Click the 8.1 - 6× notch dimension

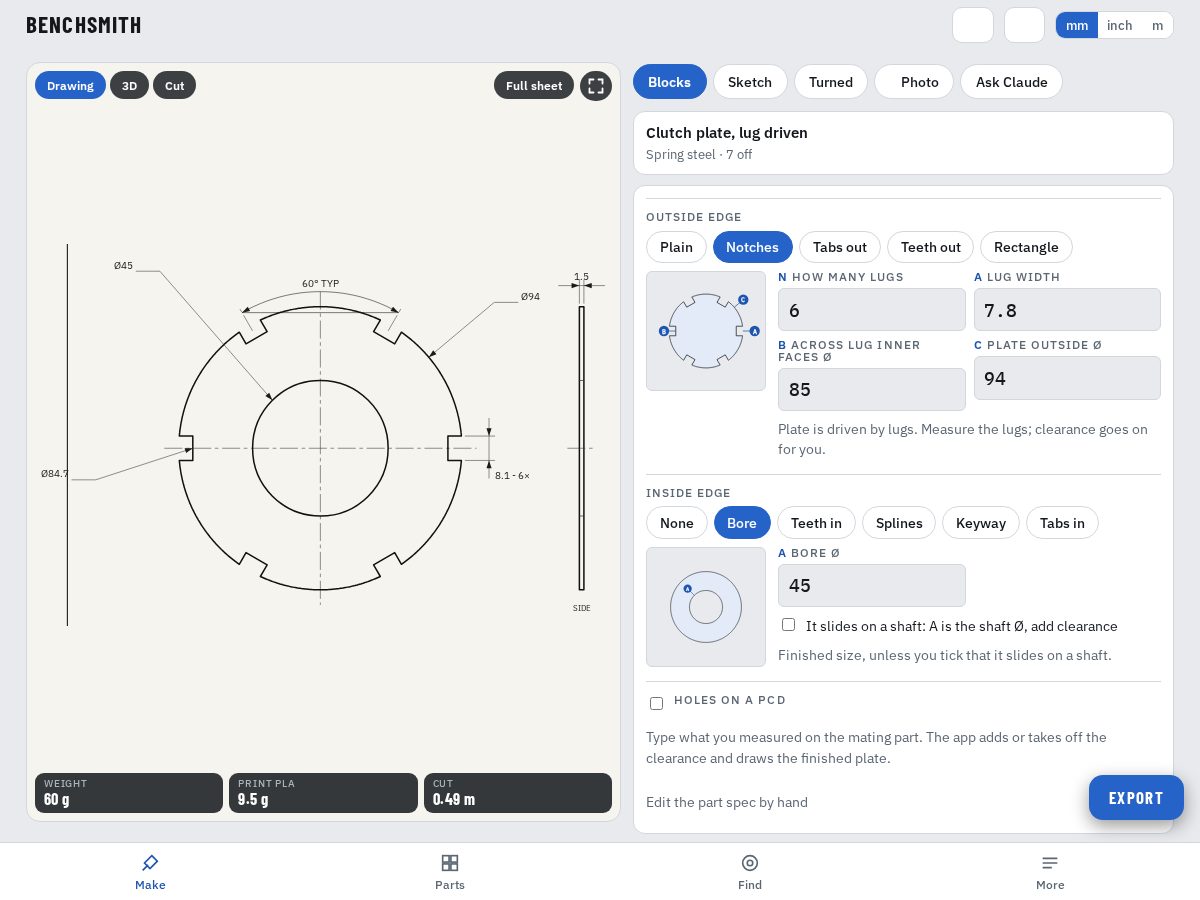pos(512,475)
